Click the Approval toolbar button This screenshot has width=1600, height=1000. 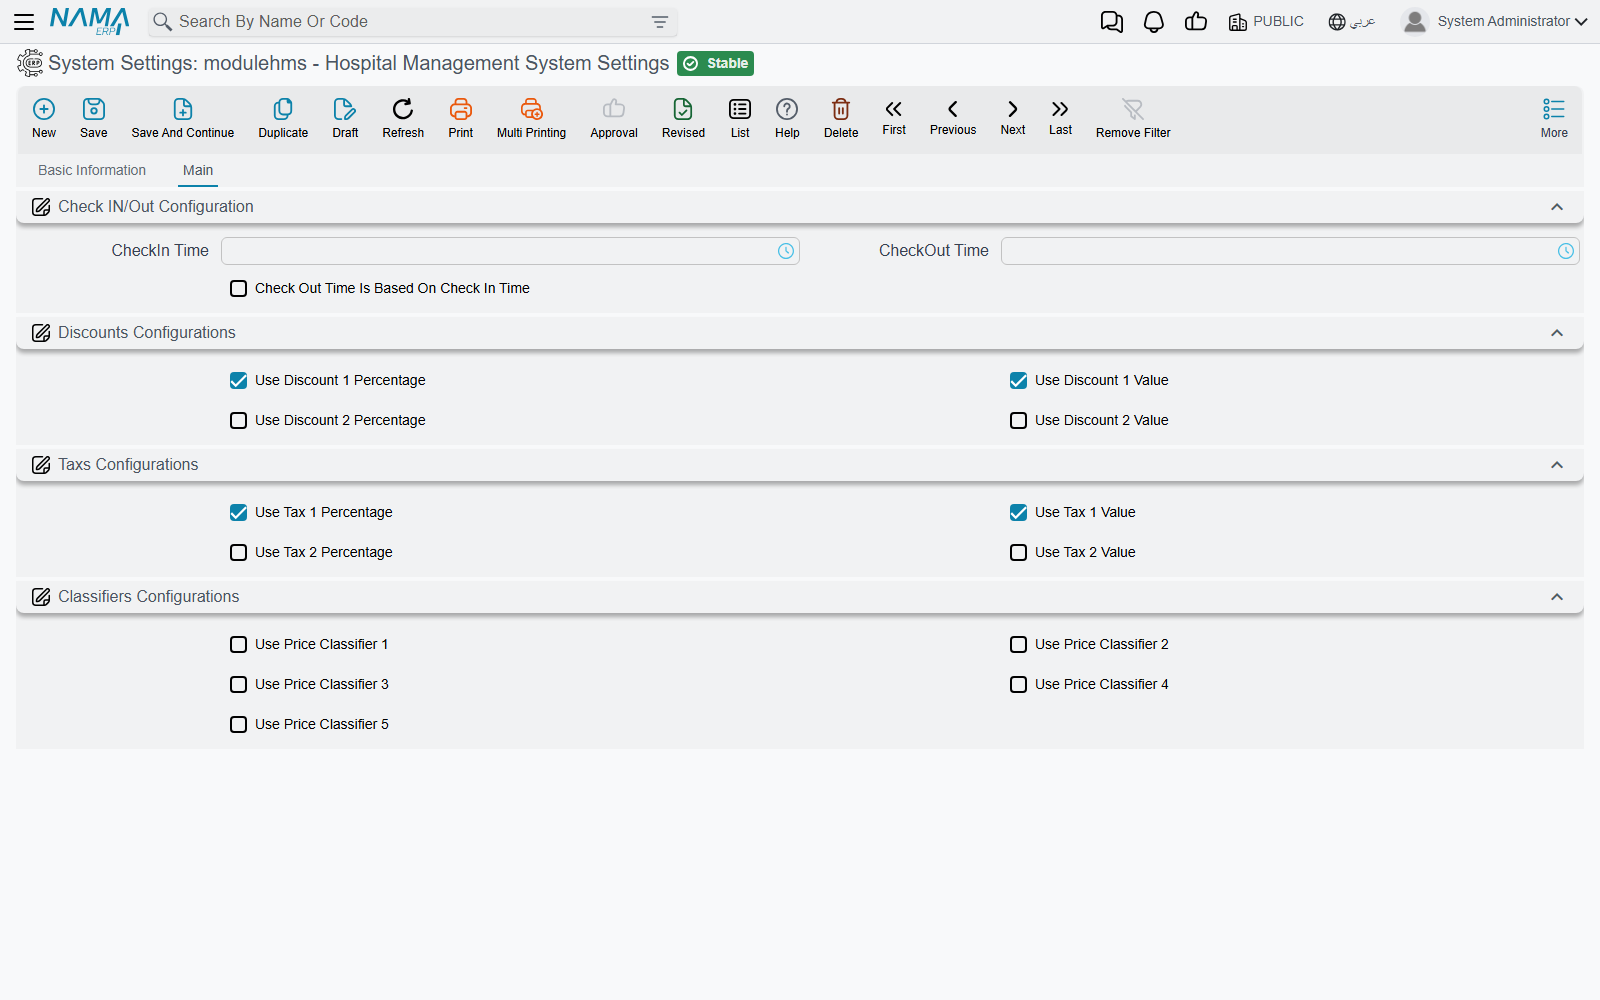pyautogui.click(x=614, y=118)
